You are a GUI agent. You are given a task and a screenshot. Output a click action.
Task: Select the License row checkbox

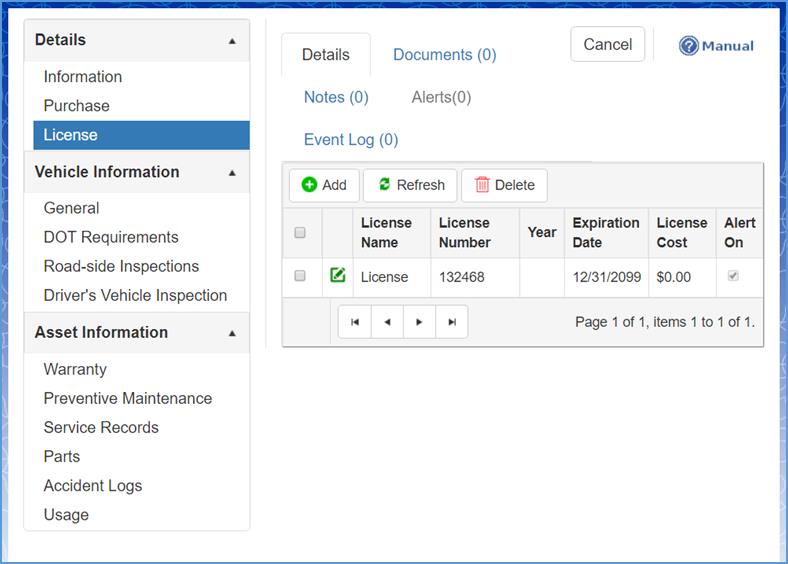(x=300, y=276)
